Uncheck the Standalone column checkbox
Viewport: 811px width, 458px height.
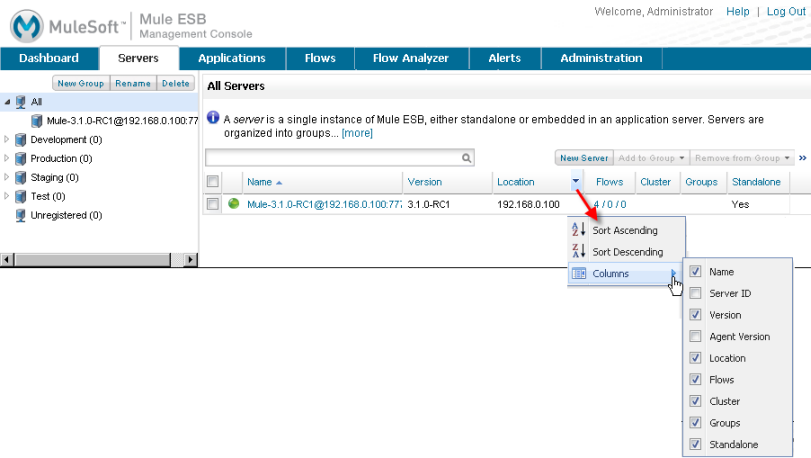click(x=696, y=444)
